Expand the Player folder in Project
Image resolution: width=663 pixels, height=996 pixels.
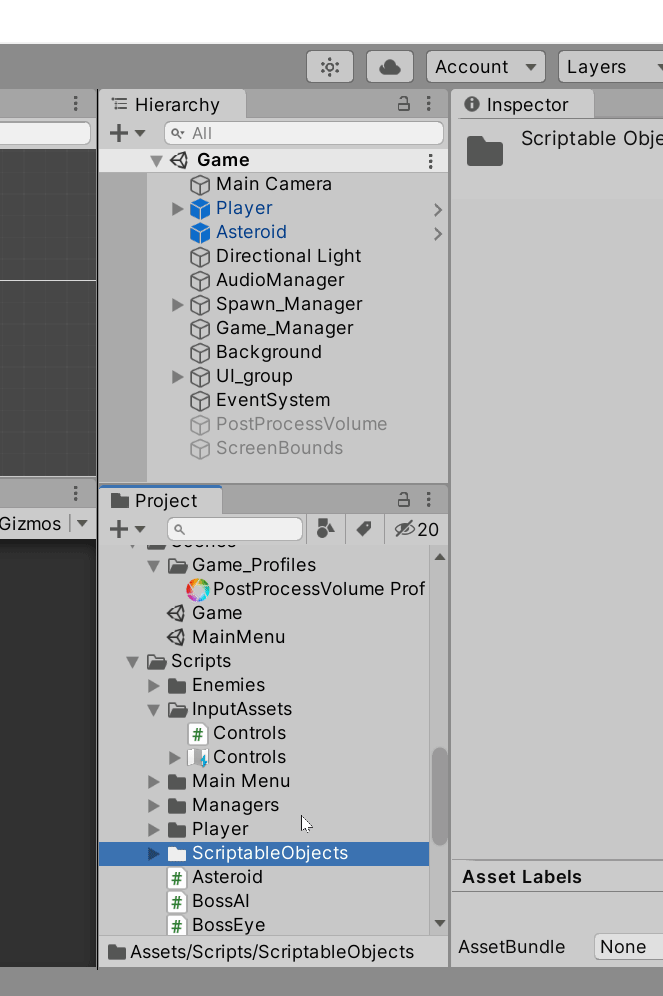[x=153, y=830]
